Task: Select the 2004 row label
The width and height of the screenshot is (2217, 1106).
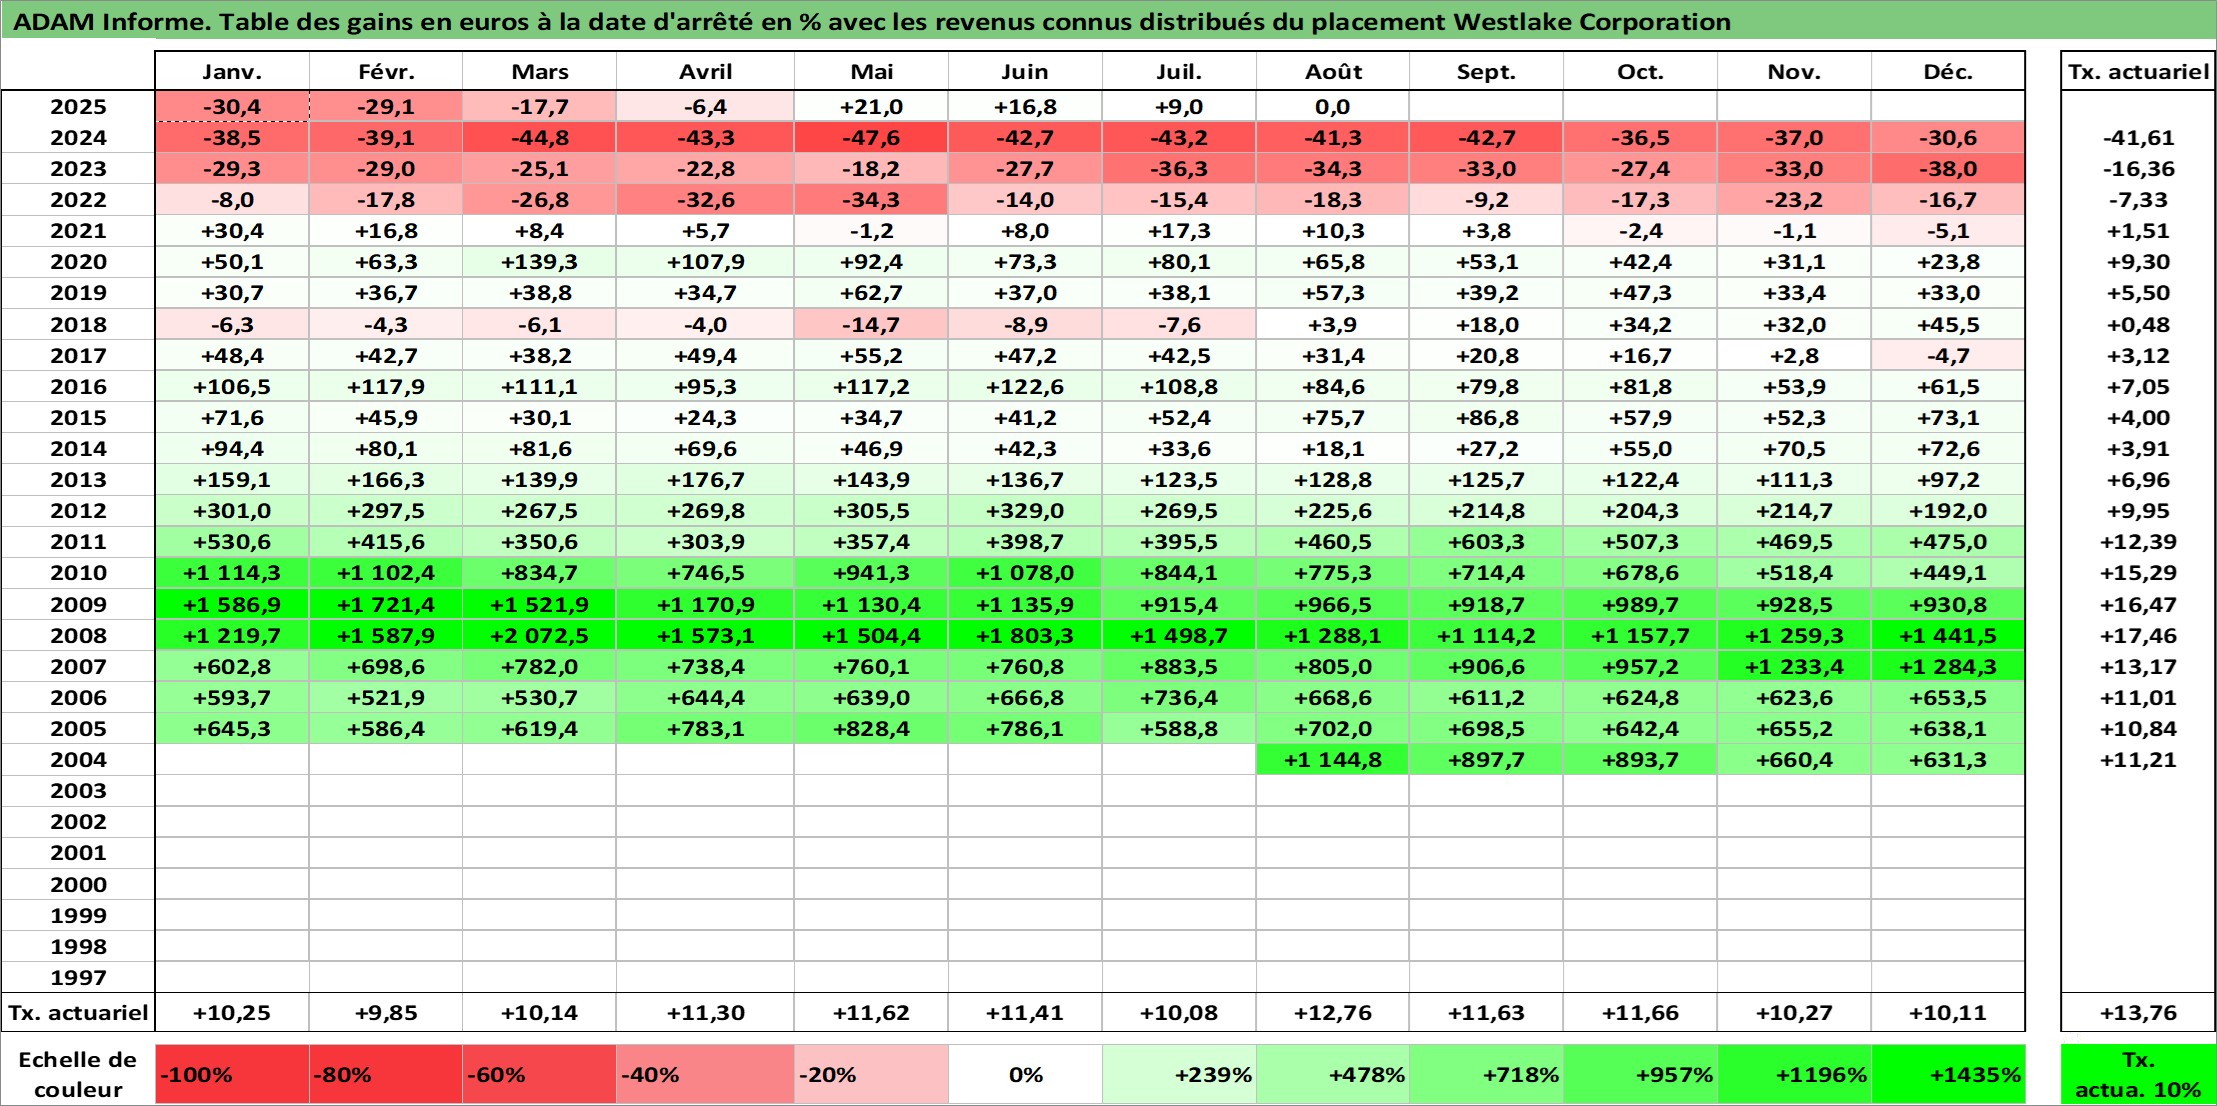Action: [x=78, y=760]
